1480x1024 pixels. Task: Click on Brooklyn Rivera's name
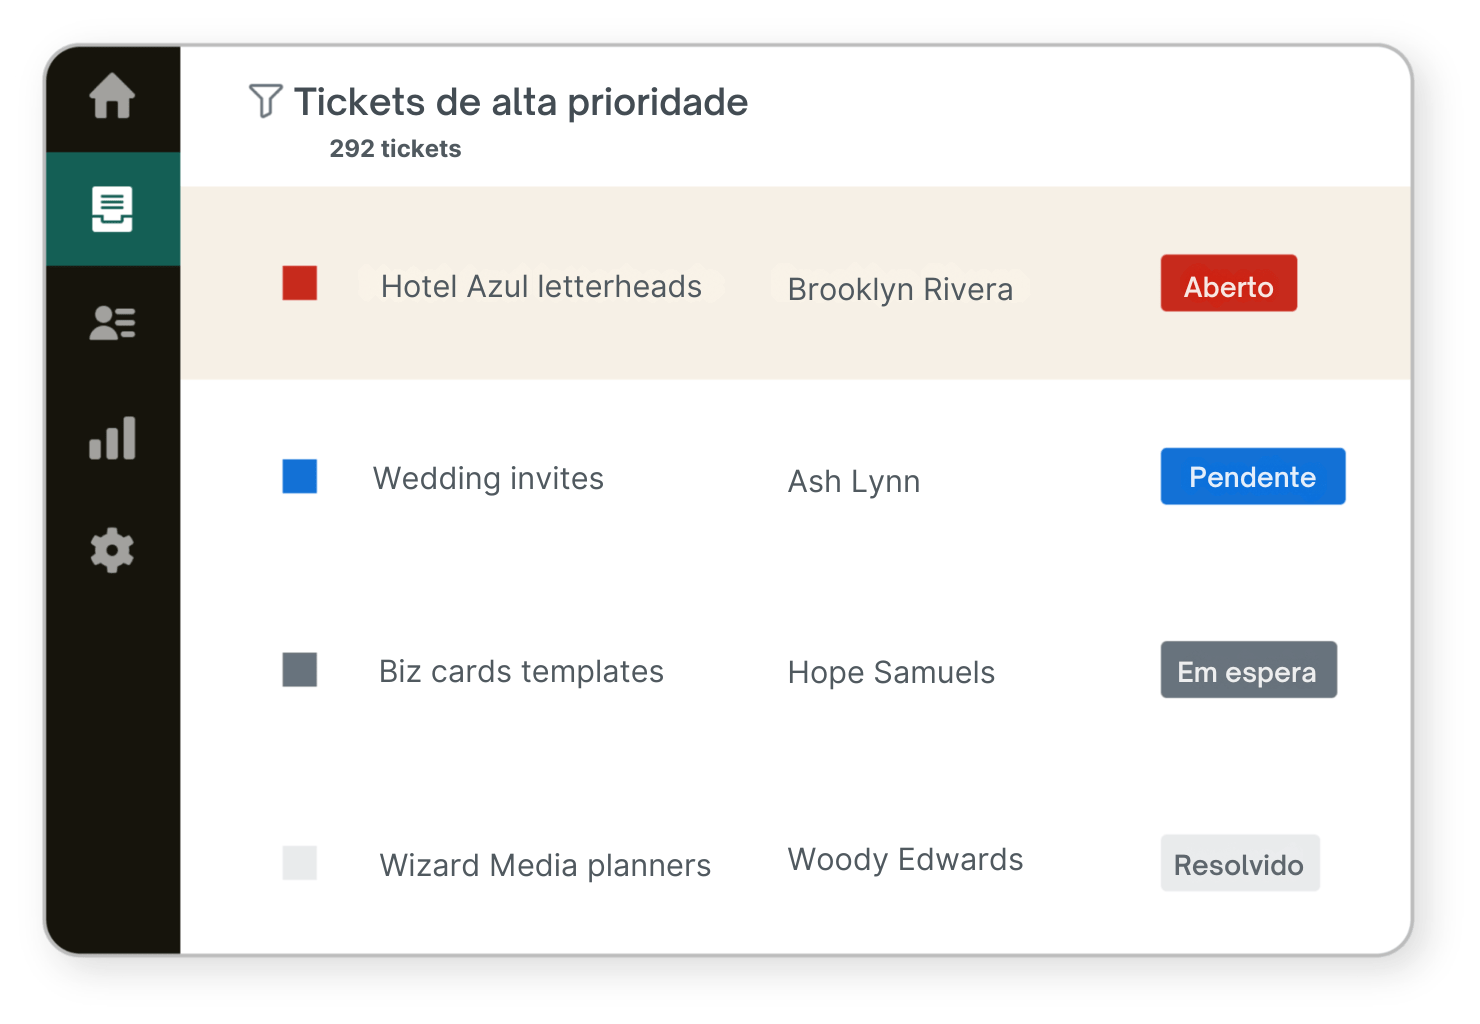[900, 289]
